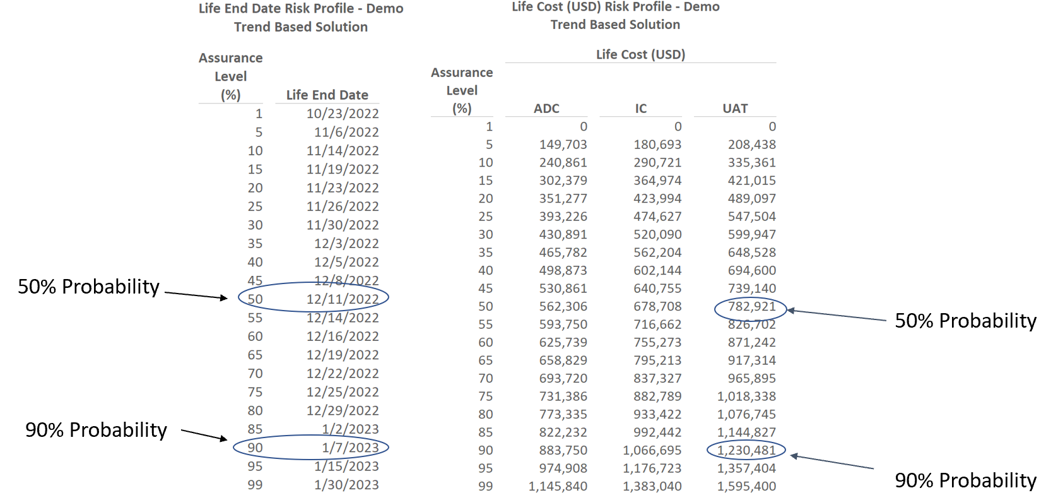The width and height of the screenshot is (1046, 500).
Task: Click the circled 12/11/2022 life end date
Action: point(342,298)
